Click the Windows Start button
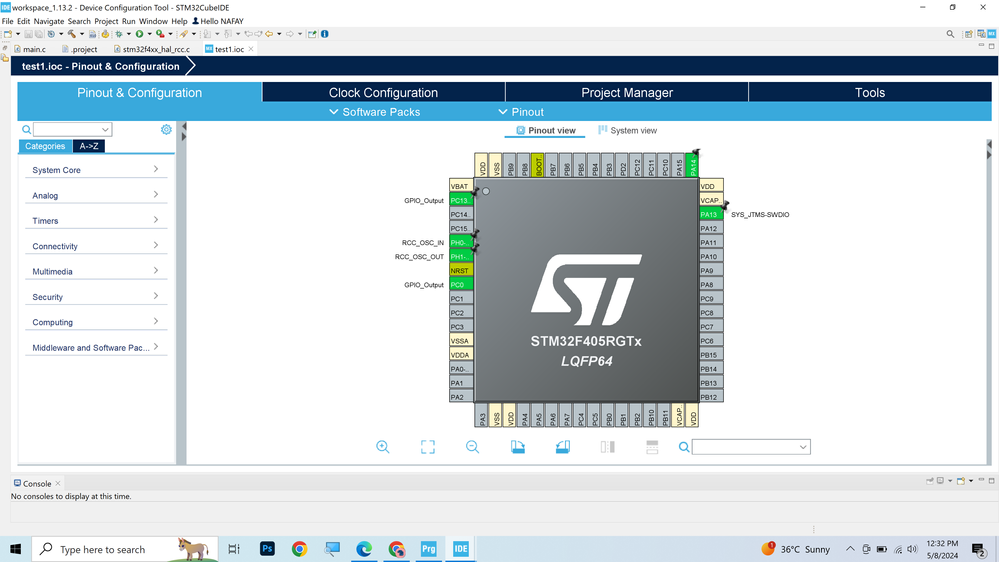999x562 pixels. [x=15, y=549]
